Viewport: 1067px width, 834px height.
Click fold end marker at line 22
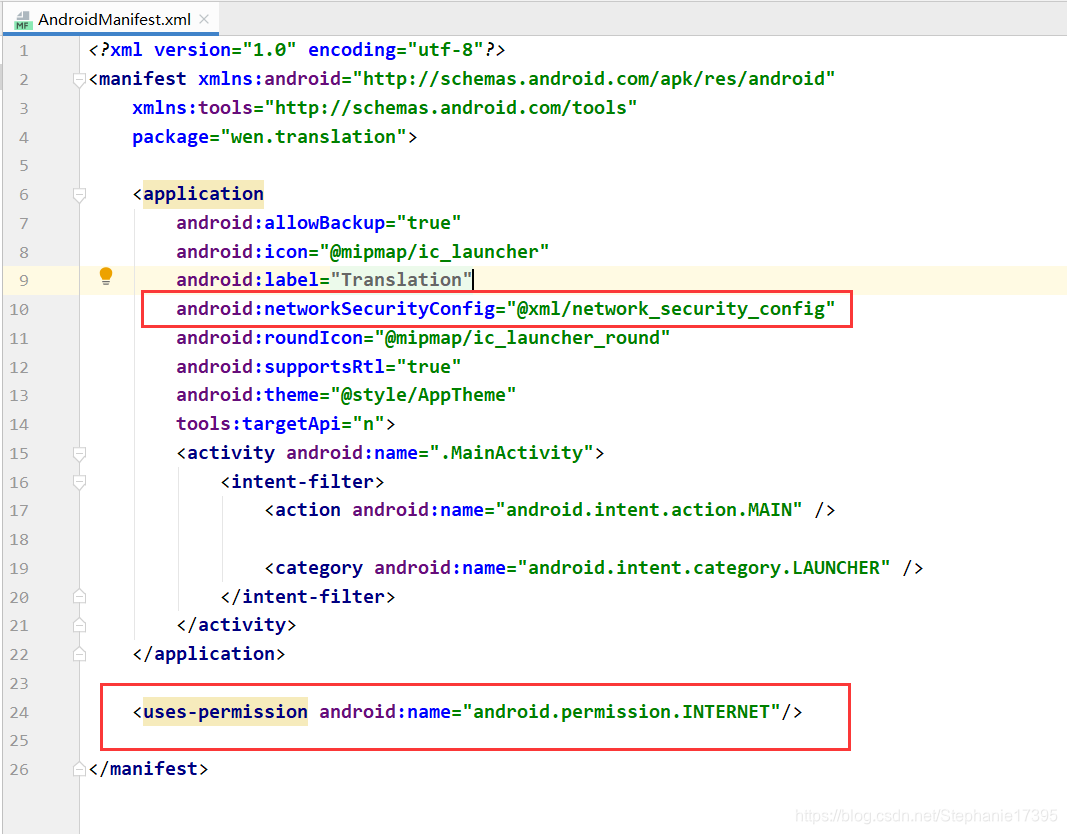click(79, 654)
